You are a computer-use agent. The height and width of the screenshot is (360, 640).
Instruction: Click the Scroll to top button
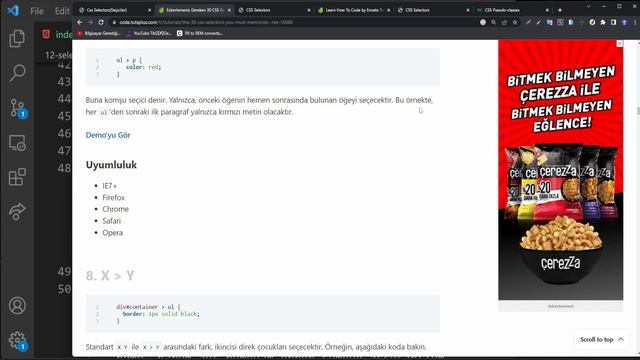[x=602, y=340]
